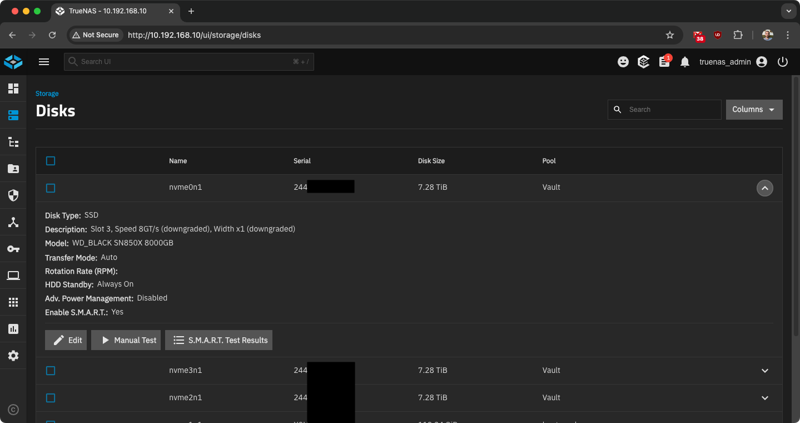Open the Columns dropdown
This screenshot has height=423, width=800.
754,110
